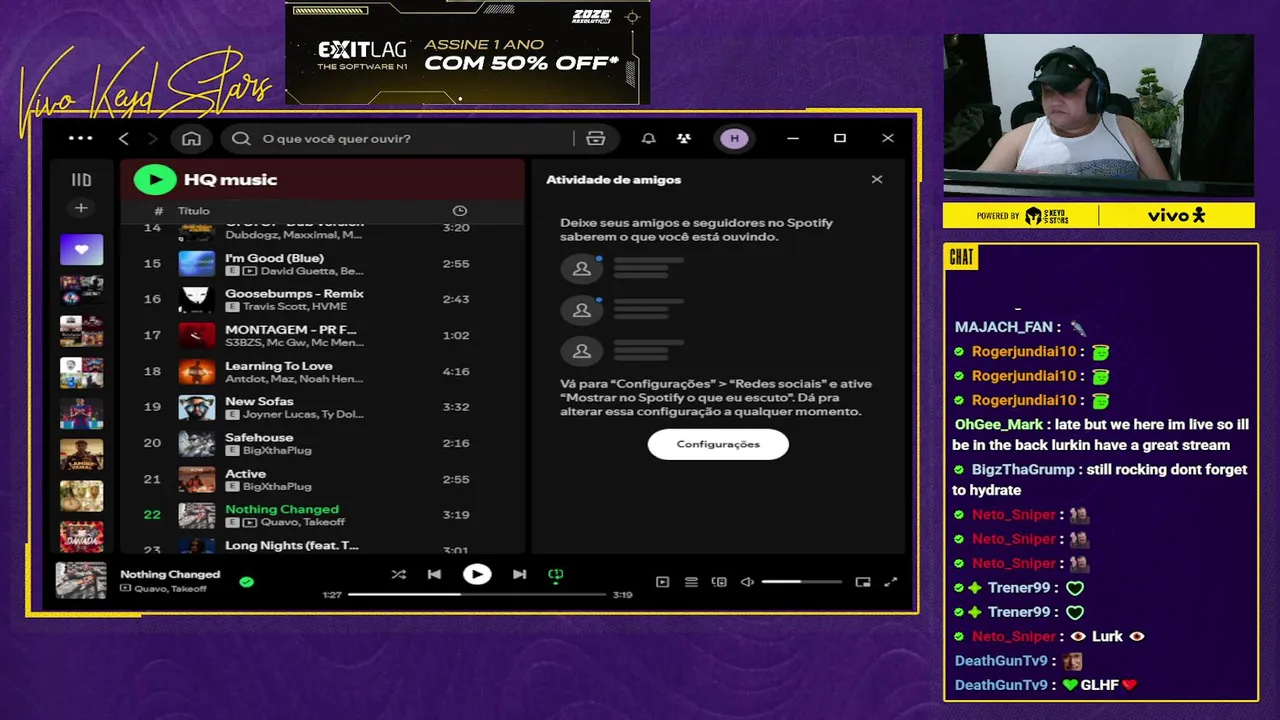Go forward with the right arrow
This screenshot has height=720, width=1280.
(x=153, y=138)
